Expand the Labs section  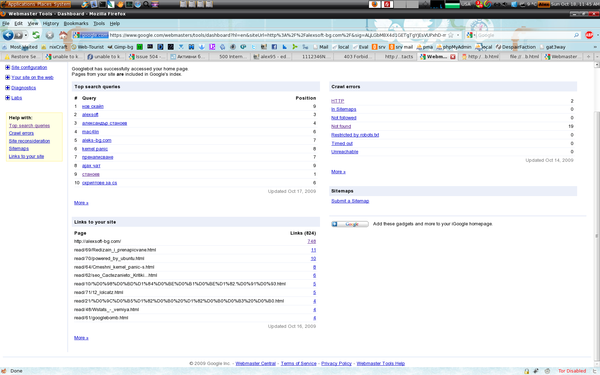[x=7, y=98]
